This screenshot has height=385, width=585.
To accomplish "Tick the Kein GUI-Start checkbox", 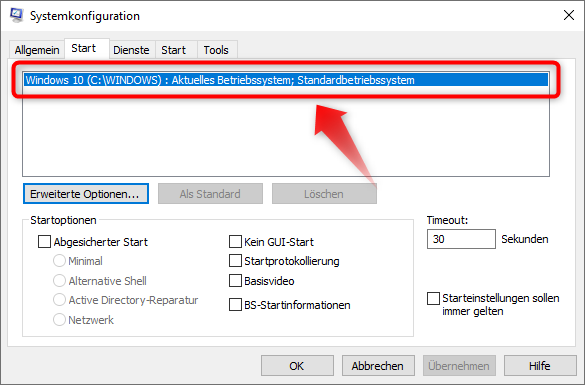I will [235, 241].
